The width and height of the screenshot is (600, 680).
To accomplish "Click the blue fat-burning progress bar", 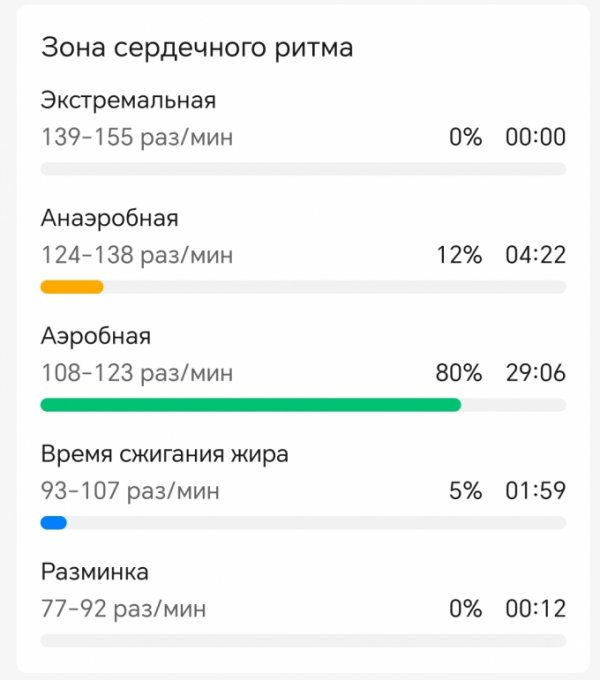I will (x=54, y=523).
